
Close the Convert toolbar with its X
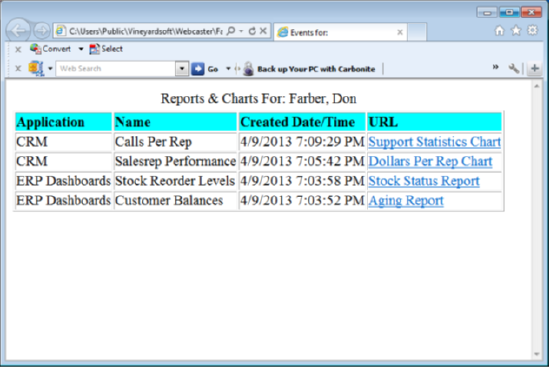click(x=18, y=49)
